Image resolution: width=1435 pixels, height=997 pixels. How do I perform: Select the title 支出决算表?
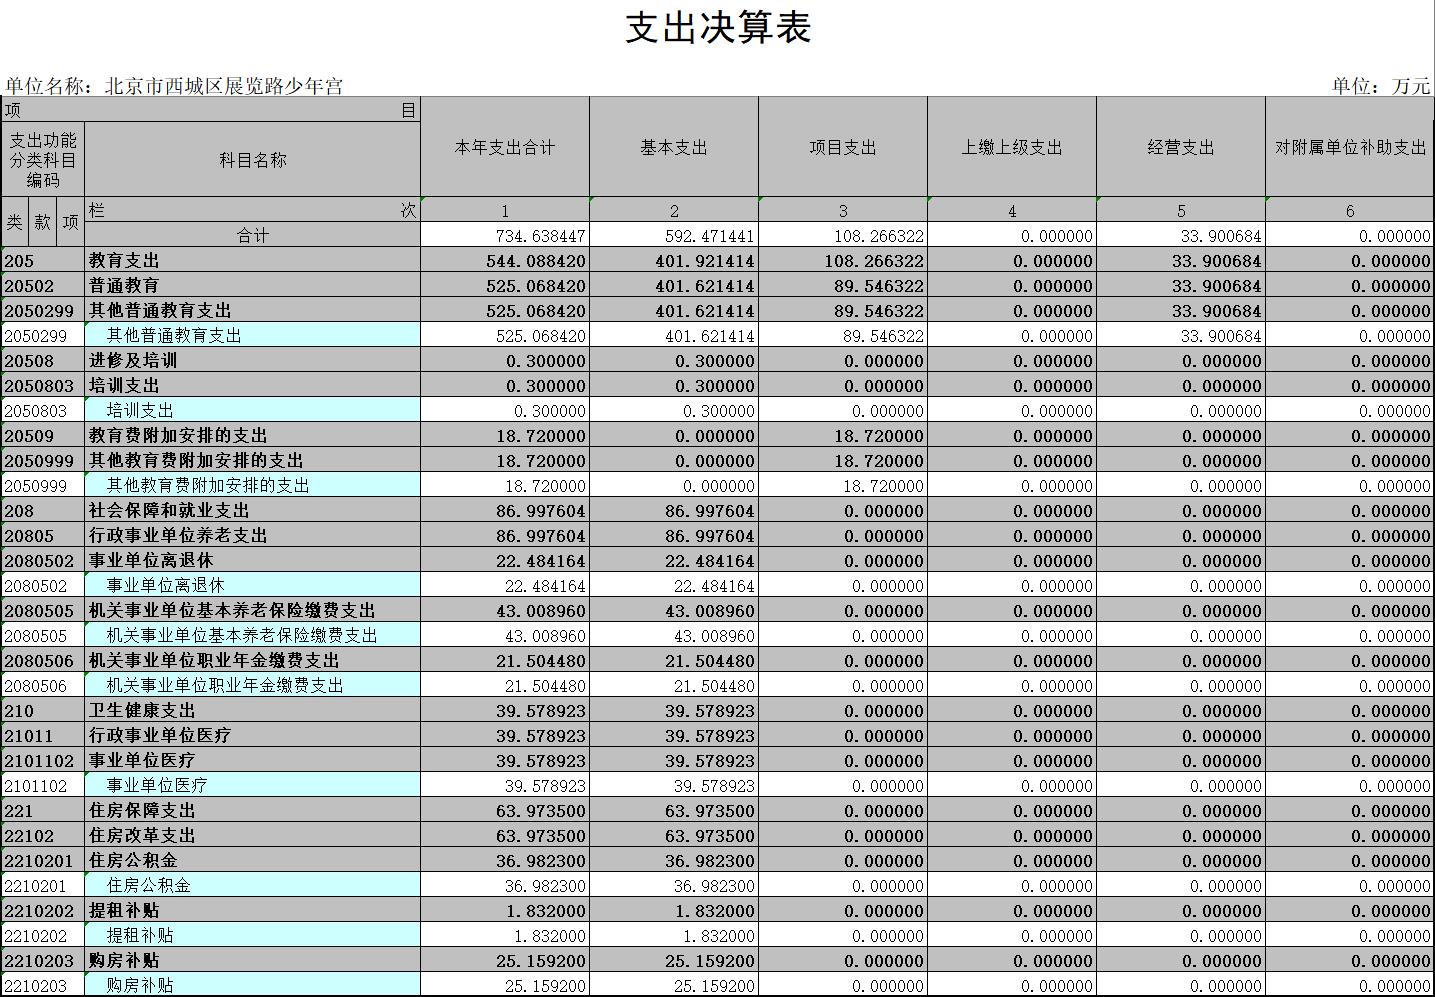(717, 28)
